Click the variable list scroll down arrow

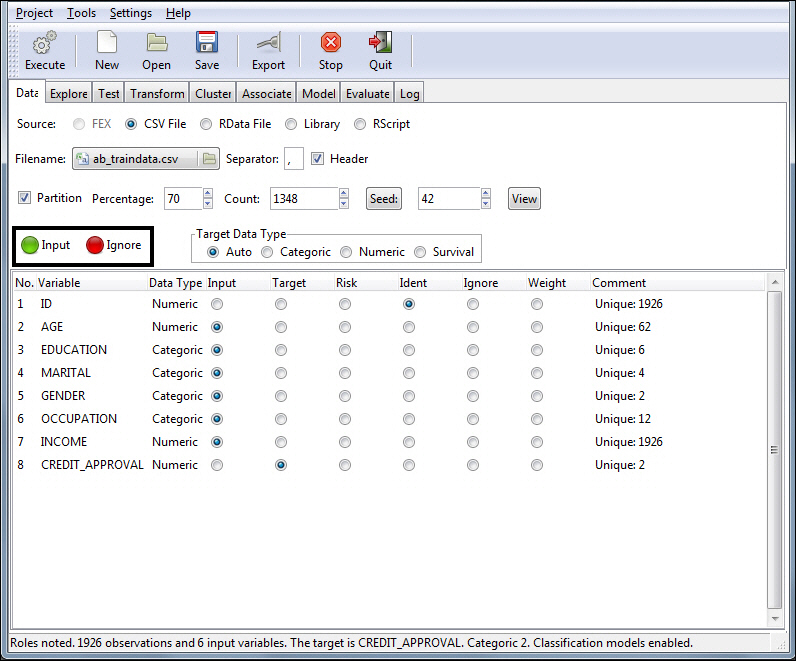775,619
